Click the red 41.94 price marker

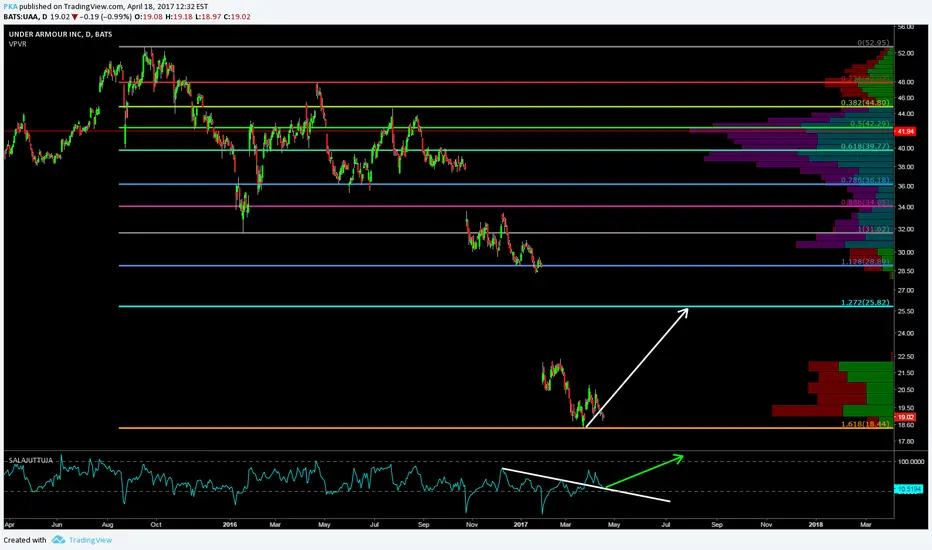905,131
